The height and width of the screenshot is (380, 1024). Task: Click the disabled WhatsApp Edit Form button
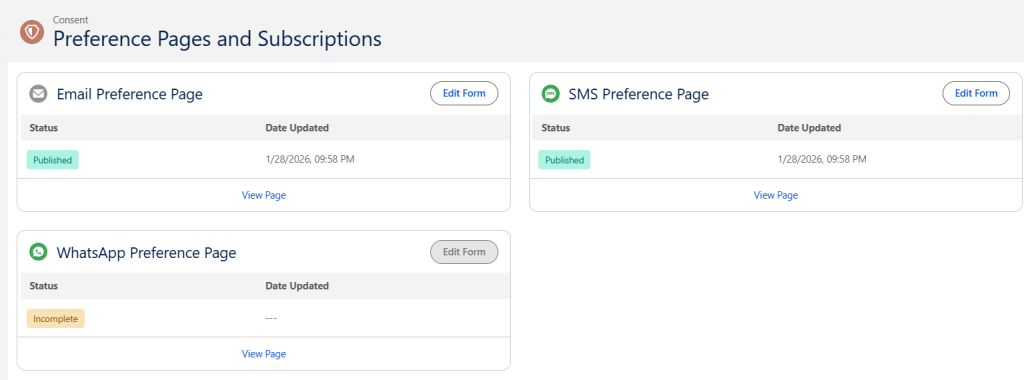[464, 252]
